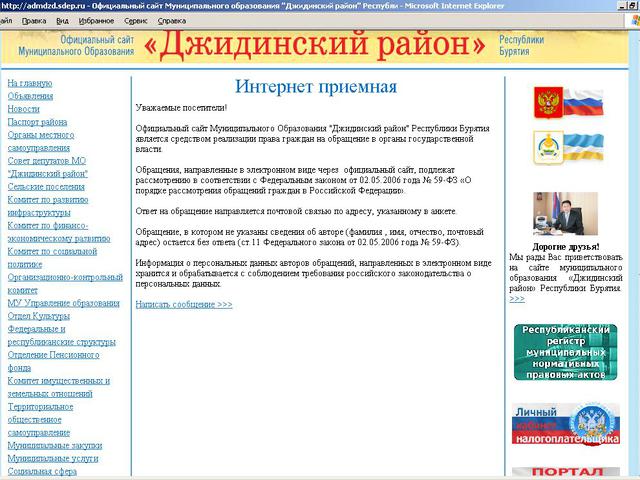Open Комитет по развитию инфраструктуры link
This screenshot has width=640, height=480.
point(48,206)
